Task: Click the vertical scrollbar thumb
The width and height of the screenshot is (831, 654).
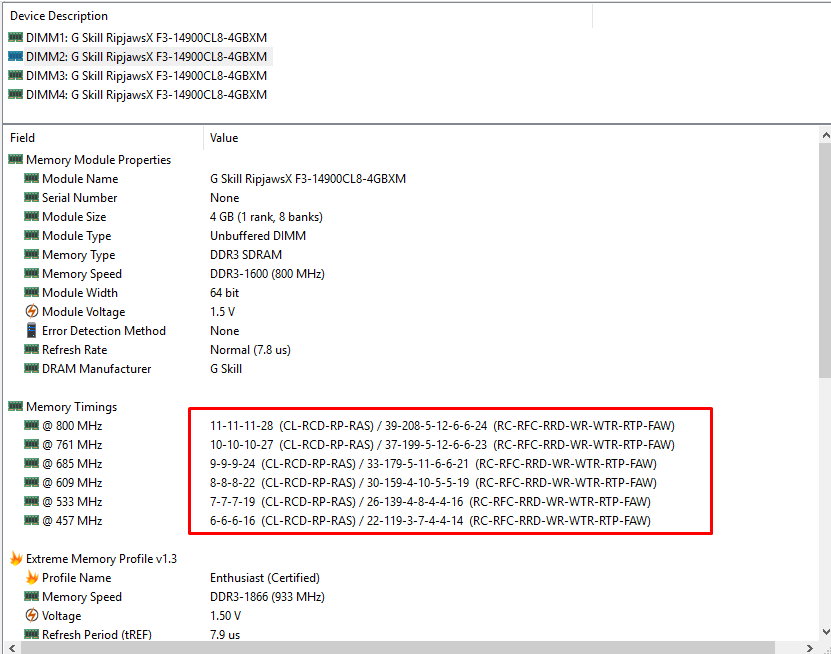Action: pos(825,260)
